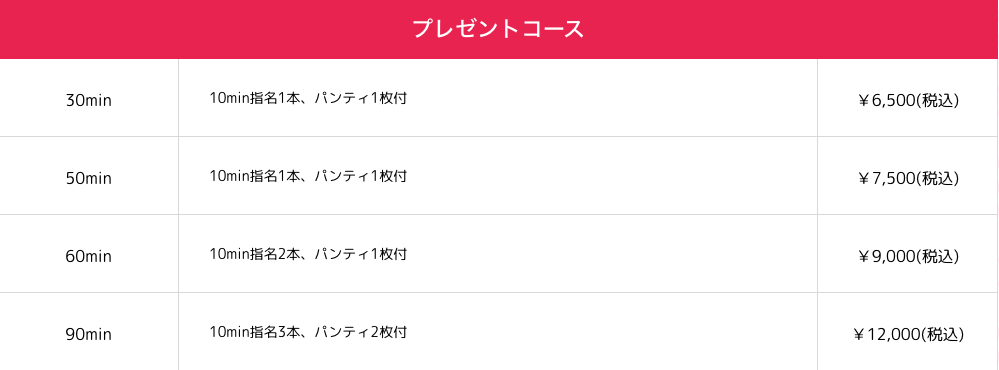Click the 10min指名2本 text

coord(252,254)
